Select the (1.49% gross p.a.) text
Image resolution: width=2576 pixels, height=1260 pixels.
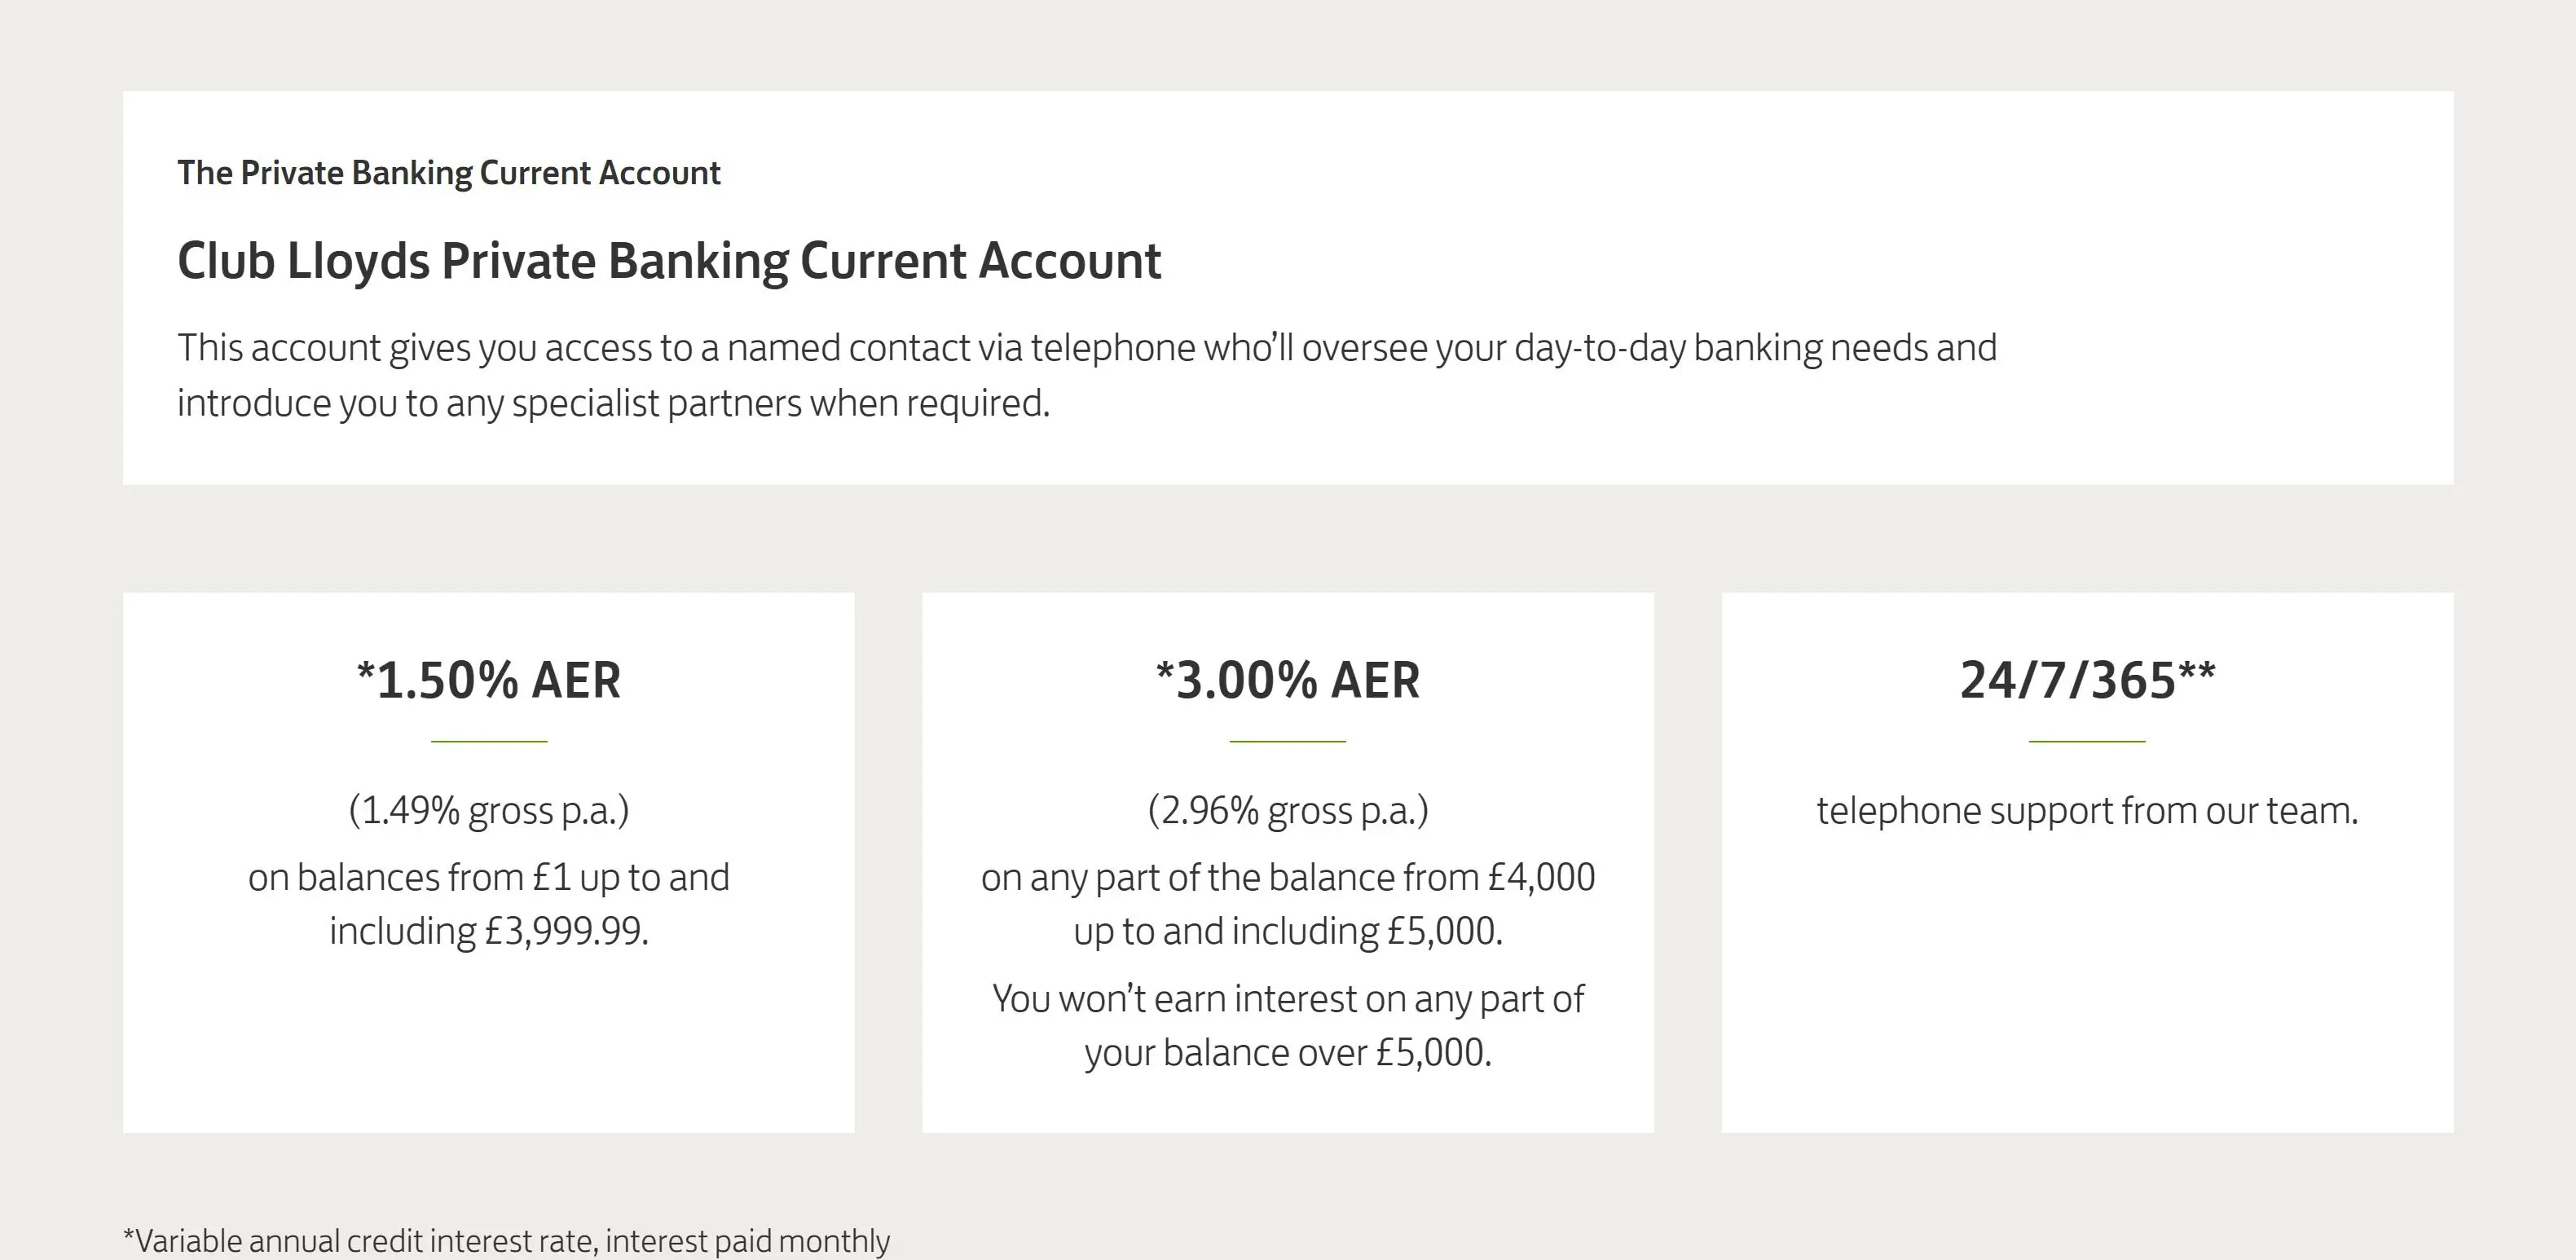pos(489,811)
